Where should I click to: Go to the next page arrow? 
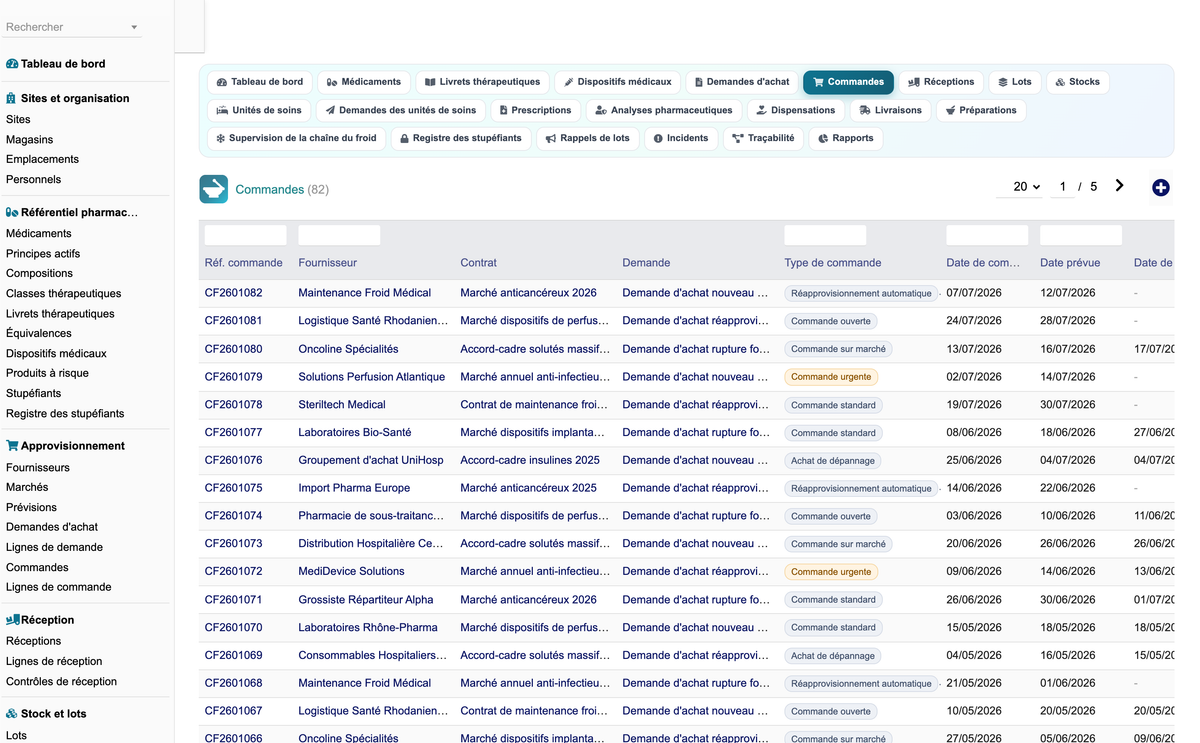[1119, 186]
